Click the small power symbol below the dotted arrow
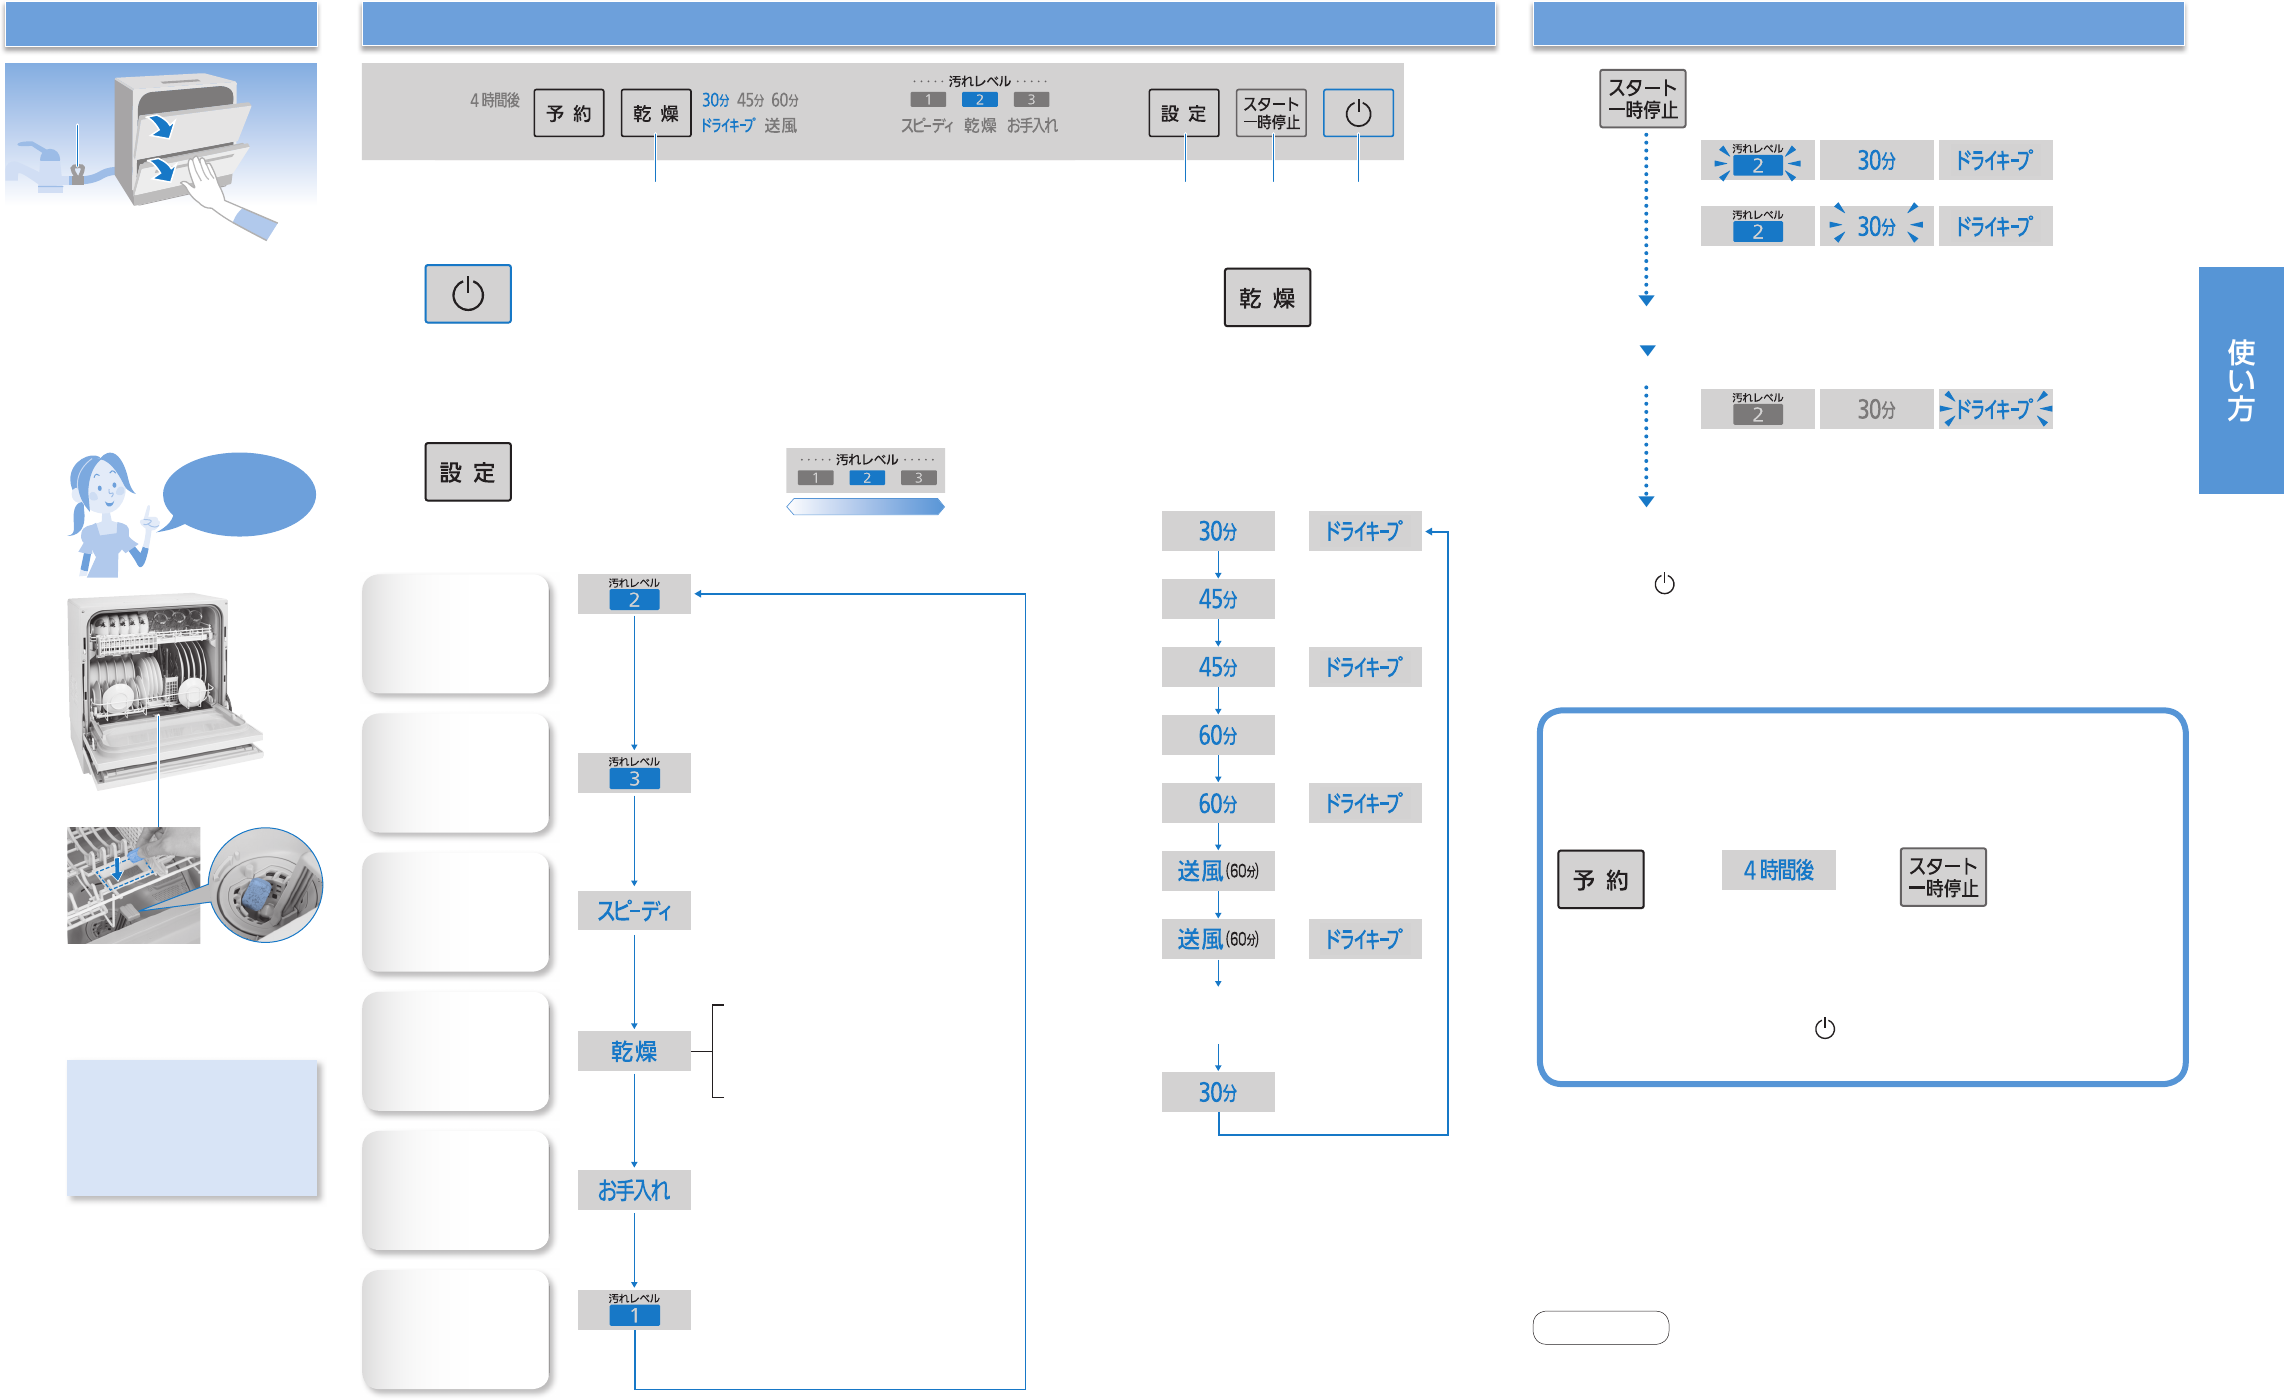This screenshot has height=1400, width=2284. point(1664,583)
